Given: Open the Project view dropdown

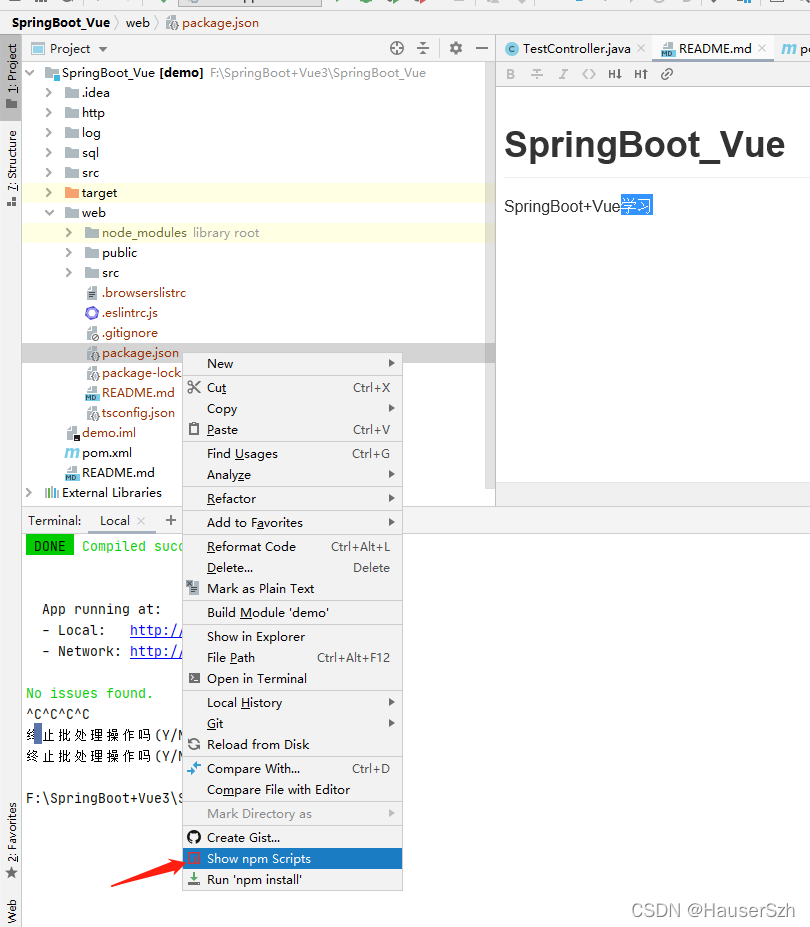Looking at the screenshot, I should [103, 49].
